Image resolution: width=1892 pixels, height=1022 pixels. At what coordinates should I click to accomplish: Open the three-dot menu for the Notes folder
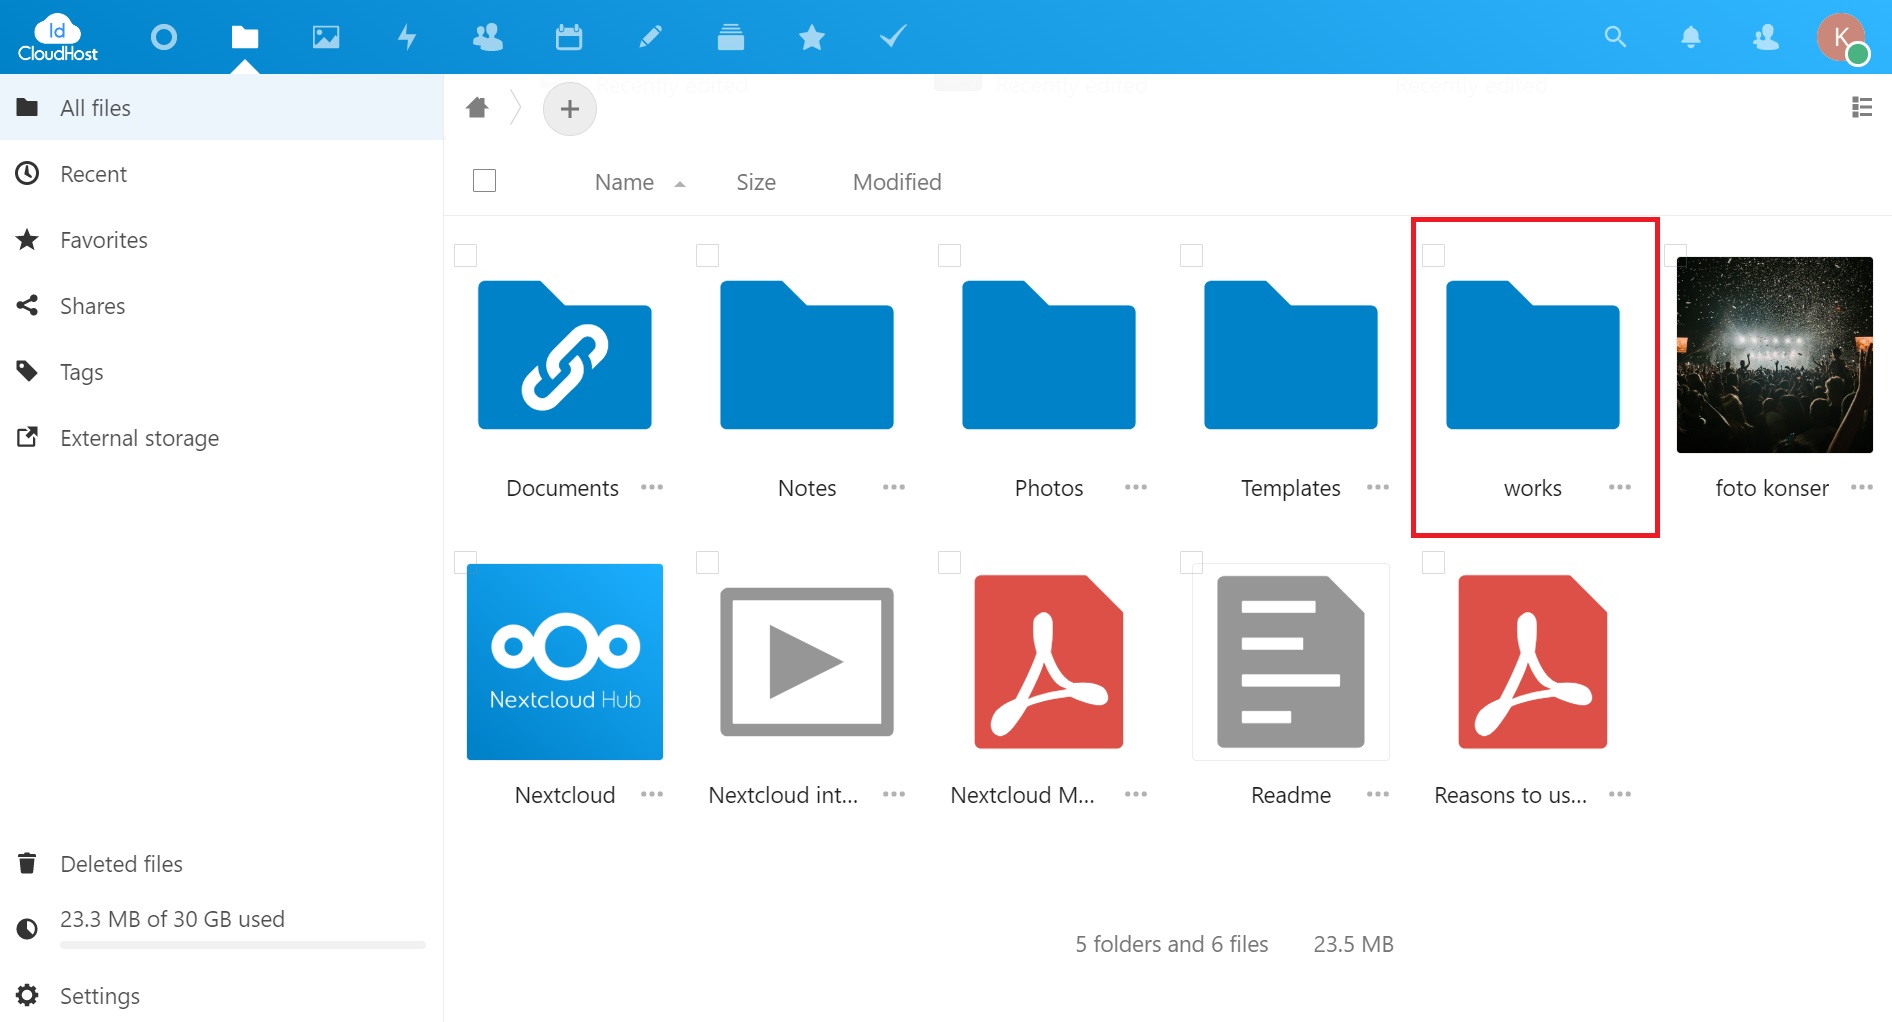[893, 487]
